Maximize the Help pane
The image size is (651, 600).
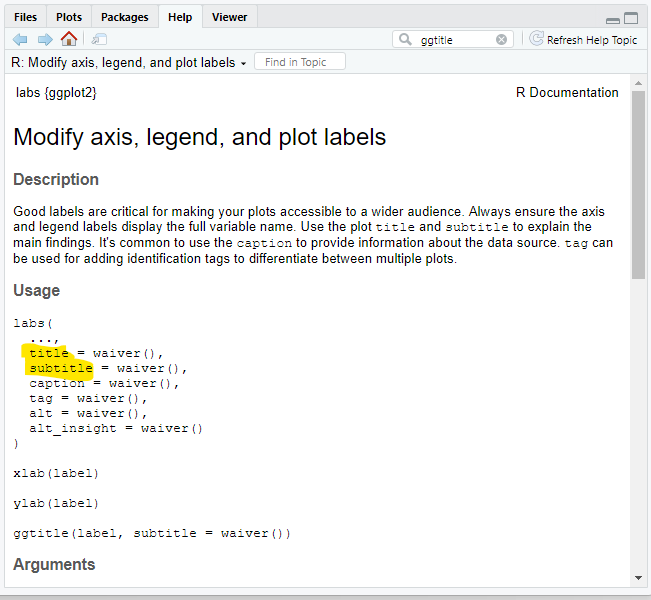coord(631,18)
